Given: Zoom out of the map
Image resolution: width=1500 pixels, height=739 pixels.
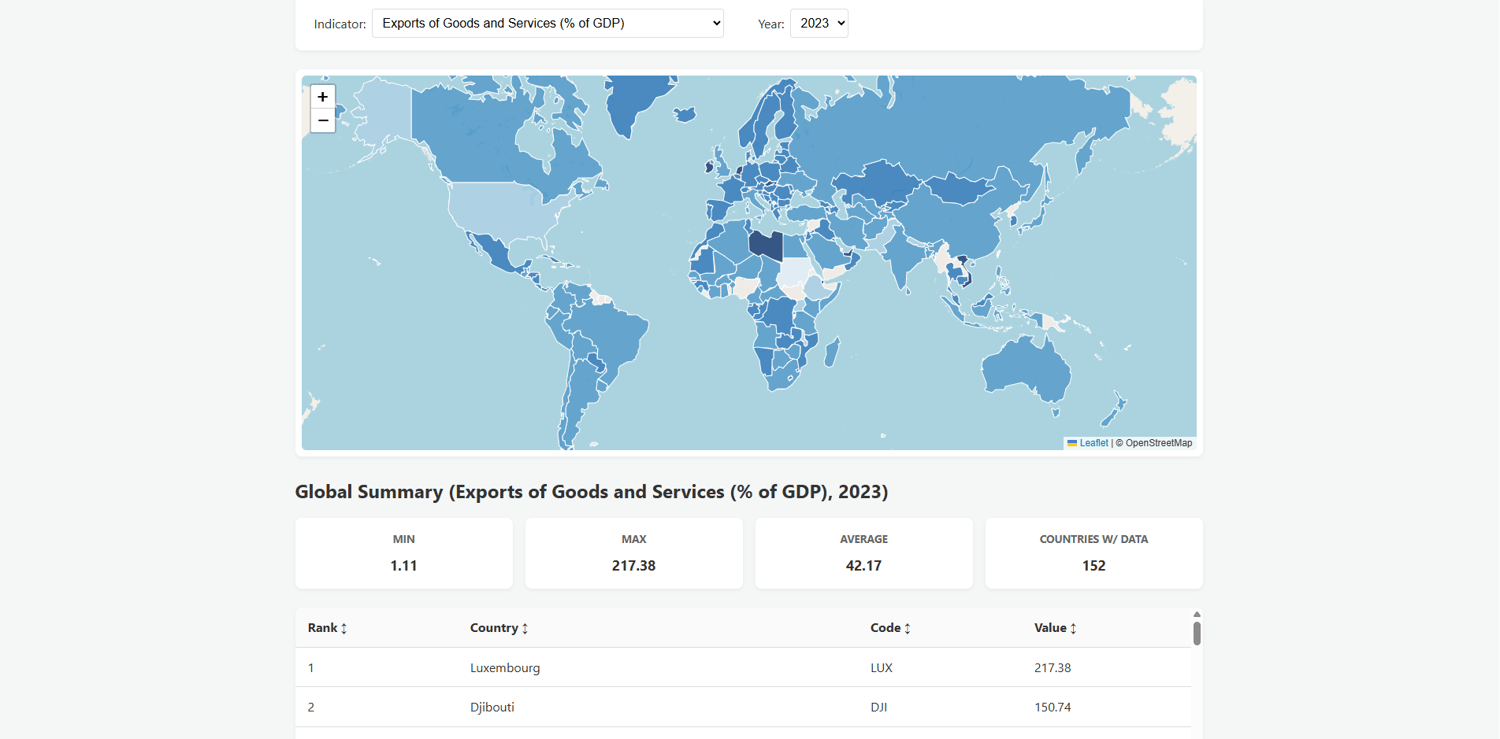Looking at the screenshot, I should pos(322,121).
